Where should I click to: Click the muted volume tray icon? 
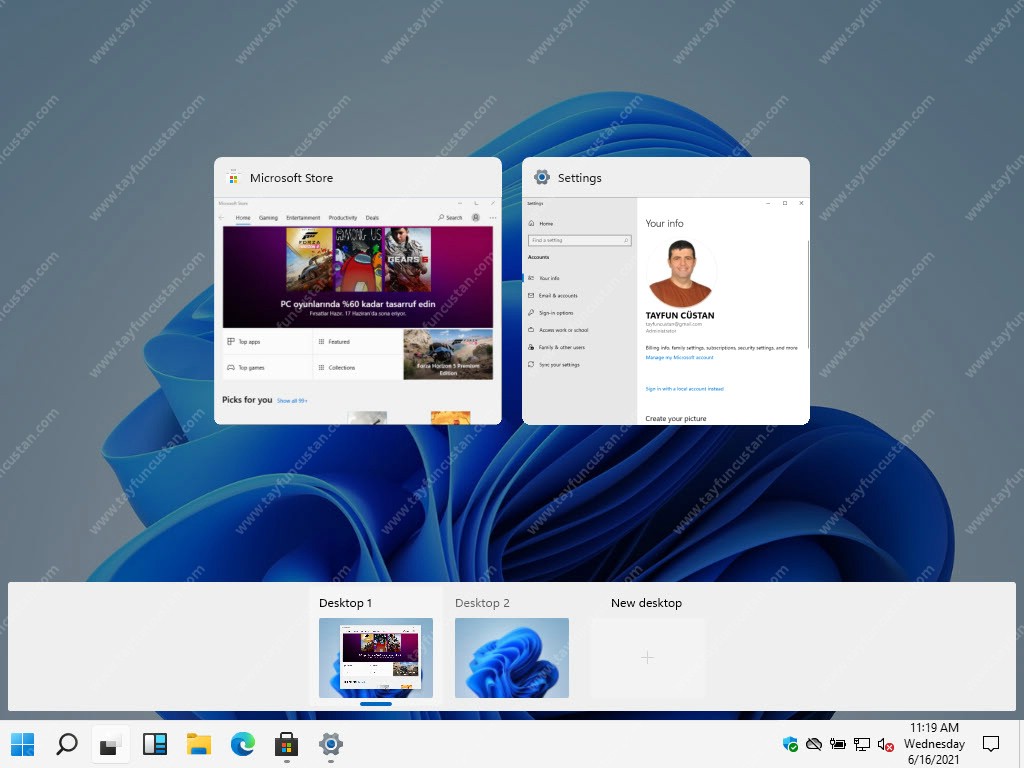tap(886, 744)
